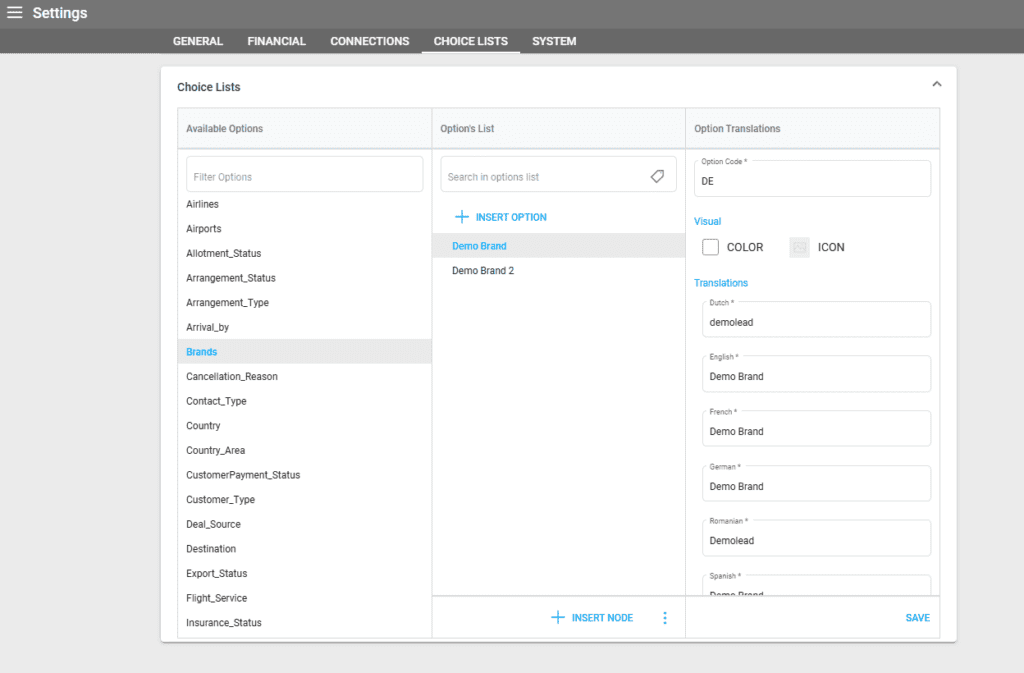1024x673 pixels.
Task: Choose Cancellation_Reason in Available Options
Action: tap(232, 377)
